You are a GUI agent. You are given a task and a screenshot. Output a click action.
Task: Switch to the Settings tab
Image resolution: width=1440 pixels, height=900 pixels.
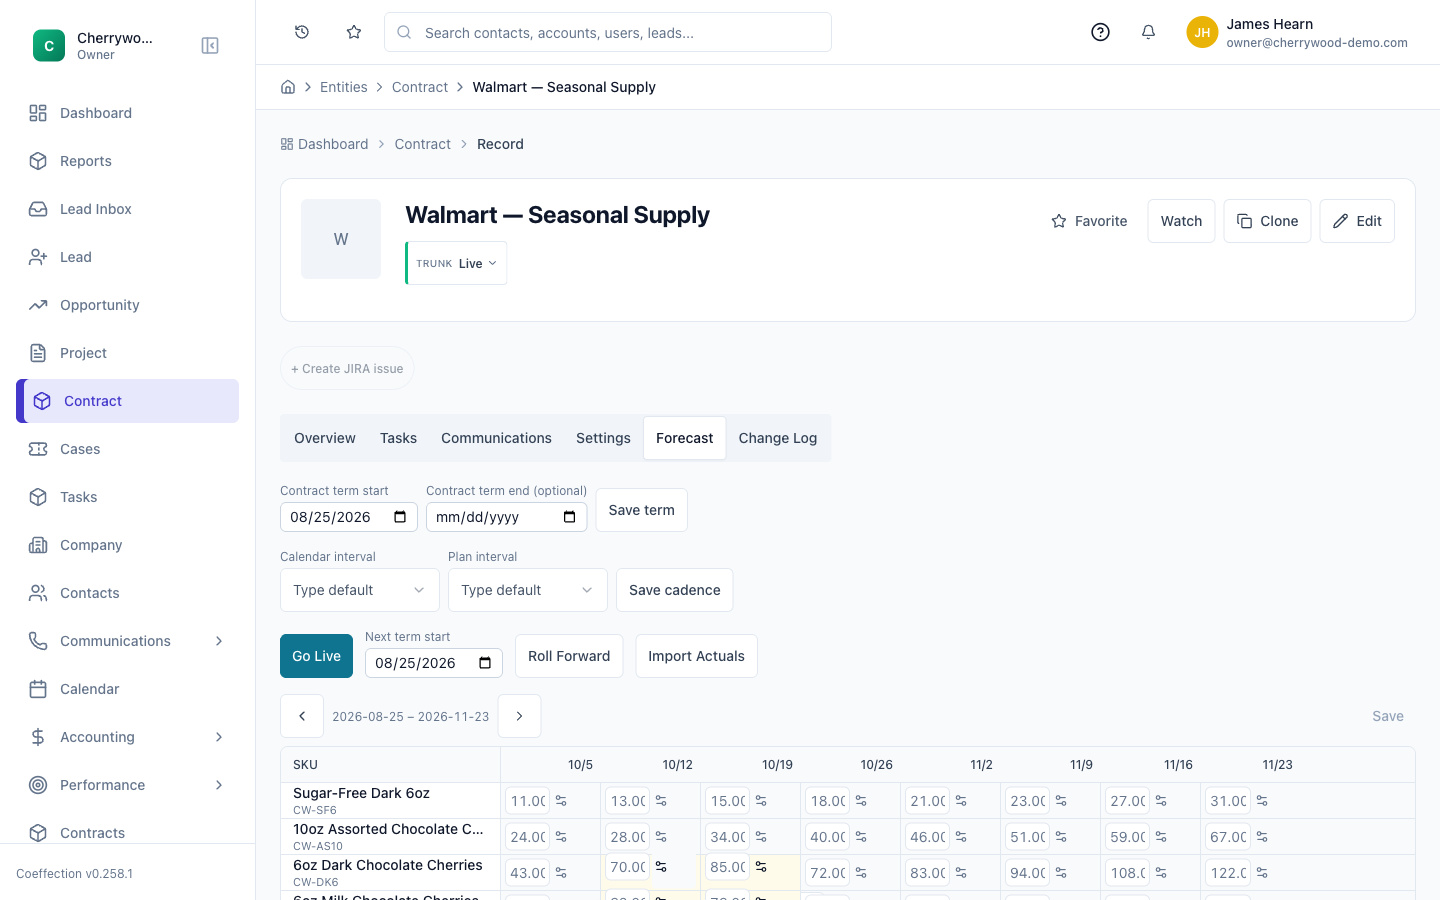click(x=603, y=438)
